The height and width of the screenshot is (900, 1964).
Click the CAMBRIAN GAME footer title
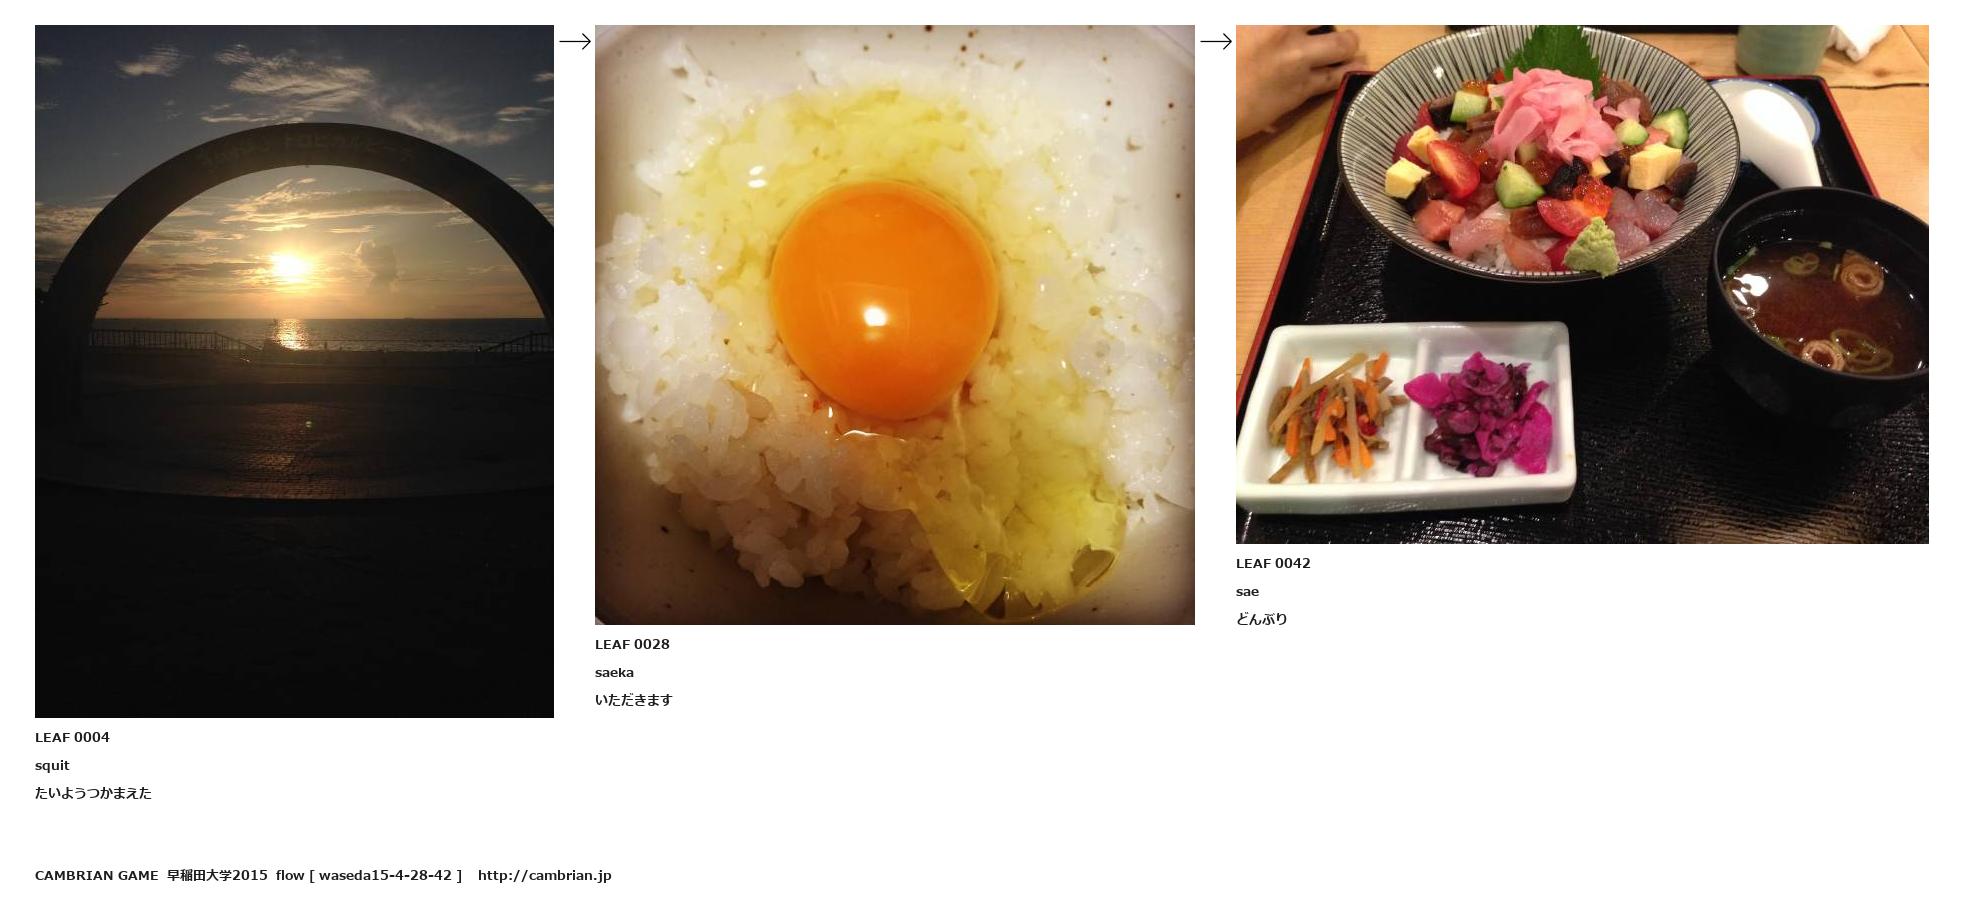(97, 875)
